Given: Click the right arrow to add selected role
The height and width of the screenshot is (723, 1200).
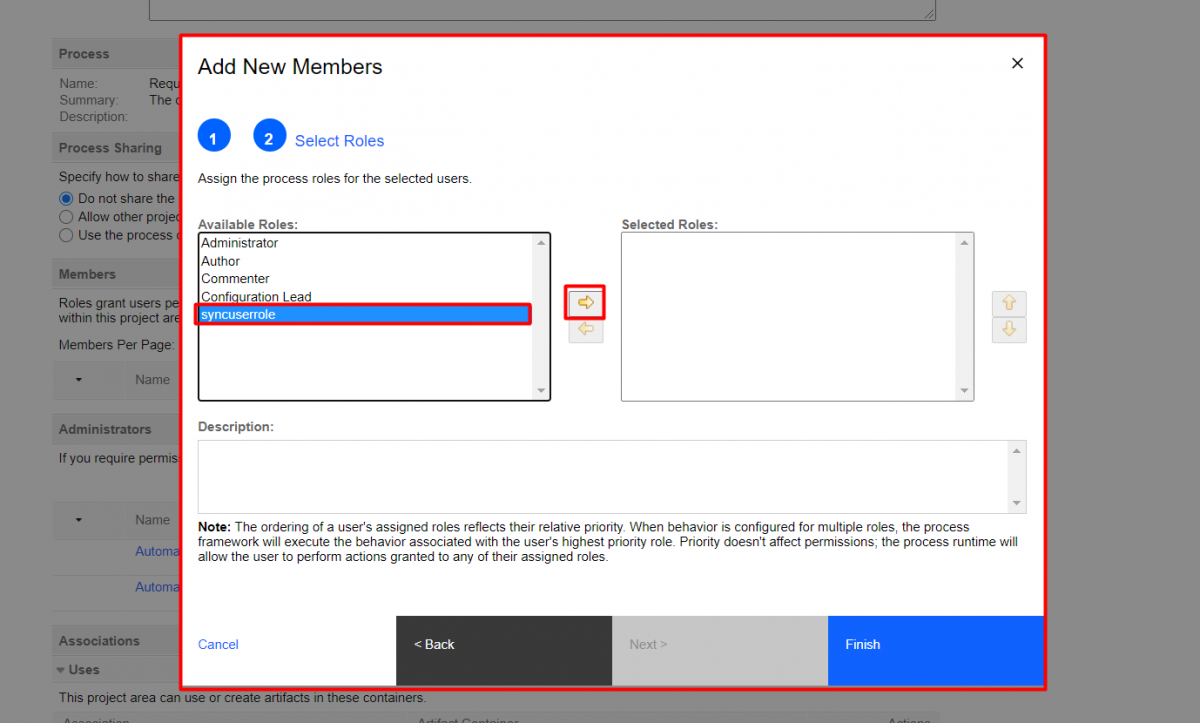Looking at the screenshot, I should coord(586,302).
